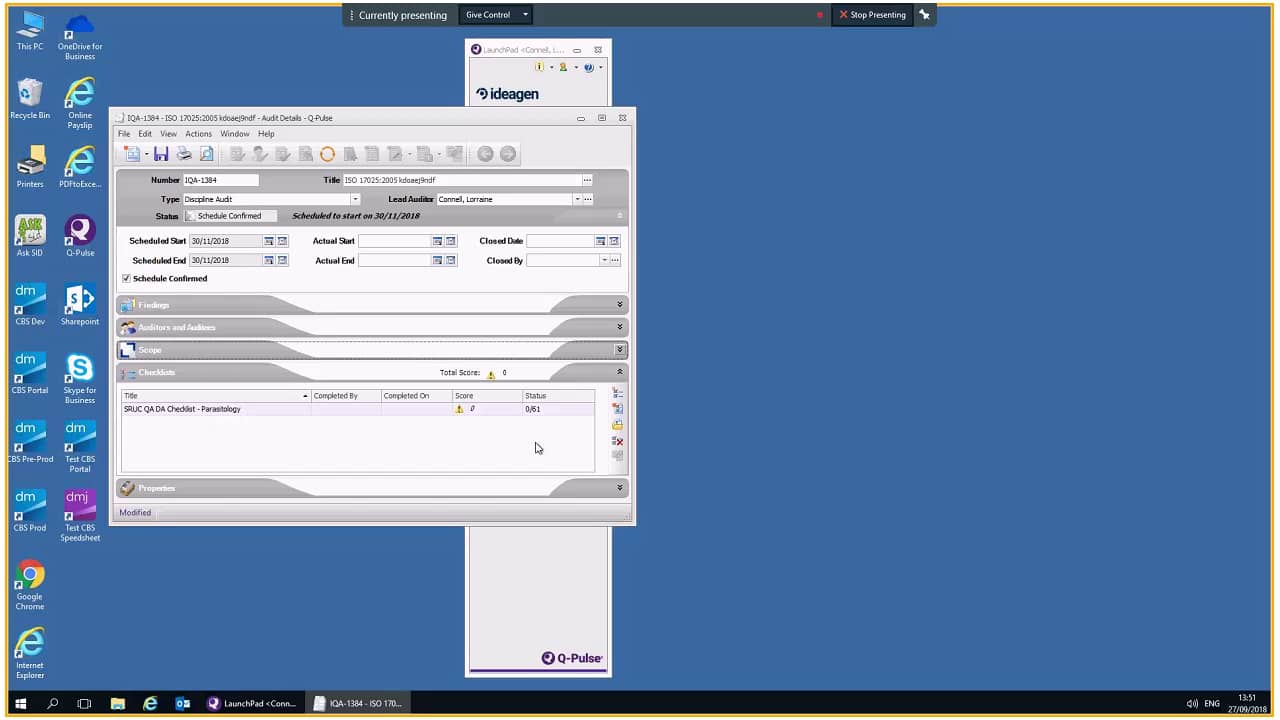Click the Closed By ellipsis button
Screen dimensions: 1280x720
tap(615, 260)
